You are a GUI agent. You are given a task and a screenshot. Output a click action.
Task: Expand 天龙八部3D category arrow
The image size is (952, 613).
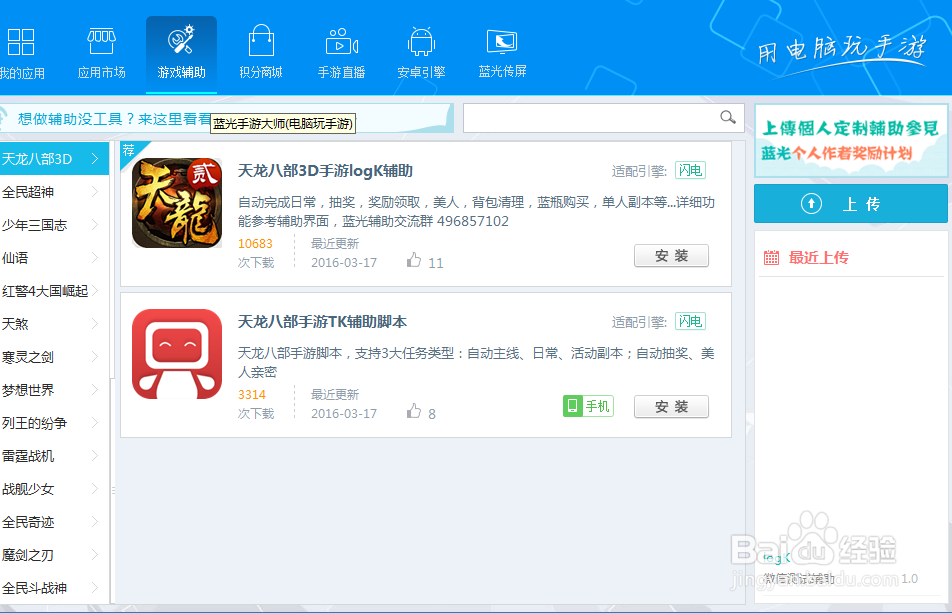tap(95, 158)
